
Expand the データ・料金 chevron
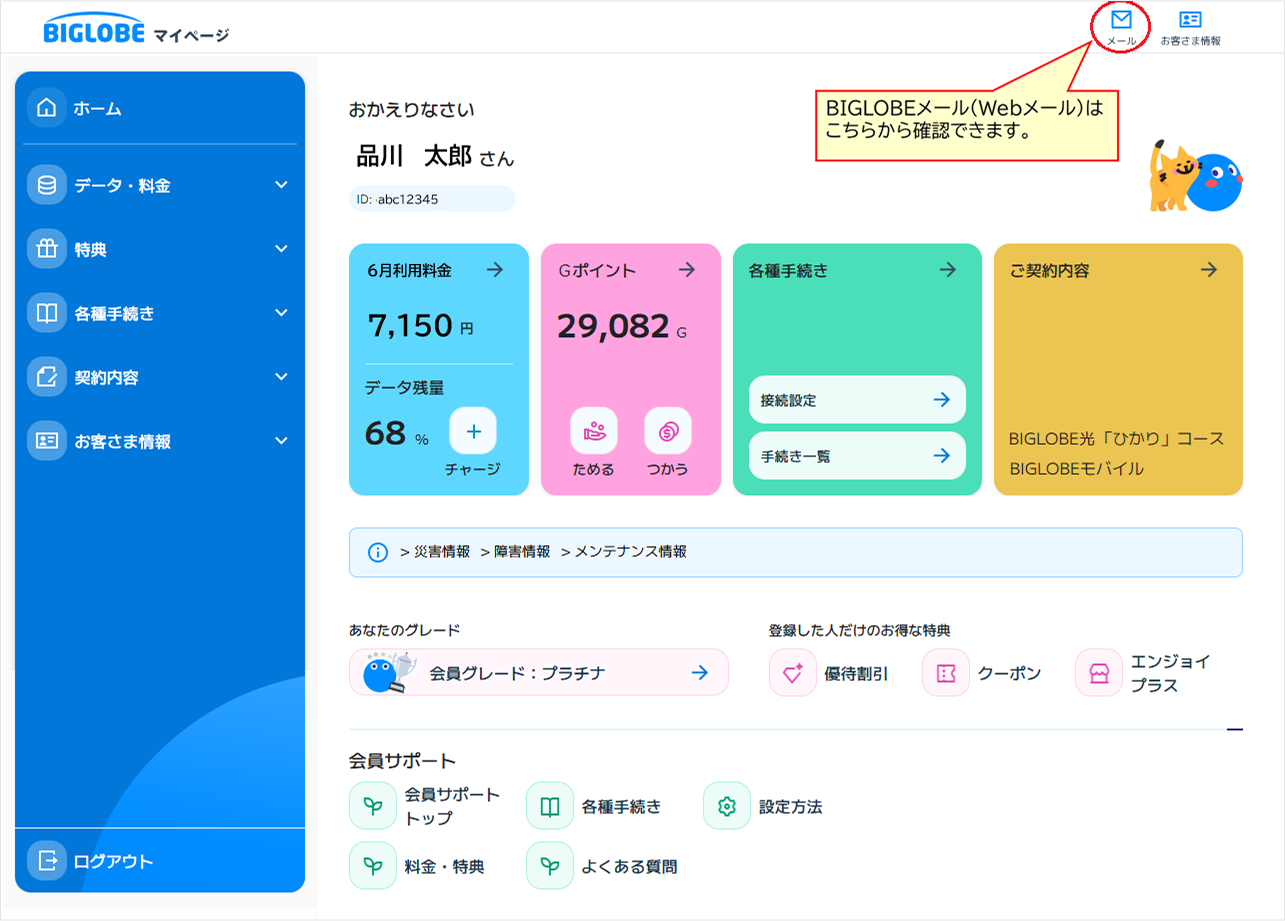pyautogui.click(x=282, y=185)
